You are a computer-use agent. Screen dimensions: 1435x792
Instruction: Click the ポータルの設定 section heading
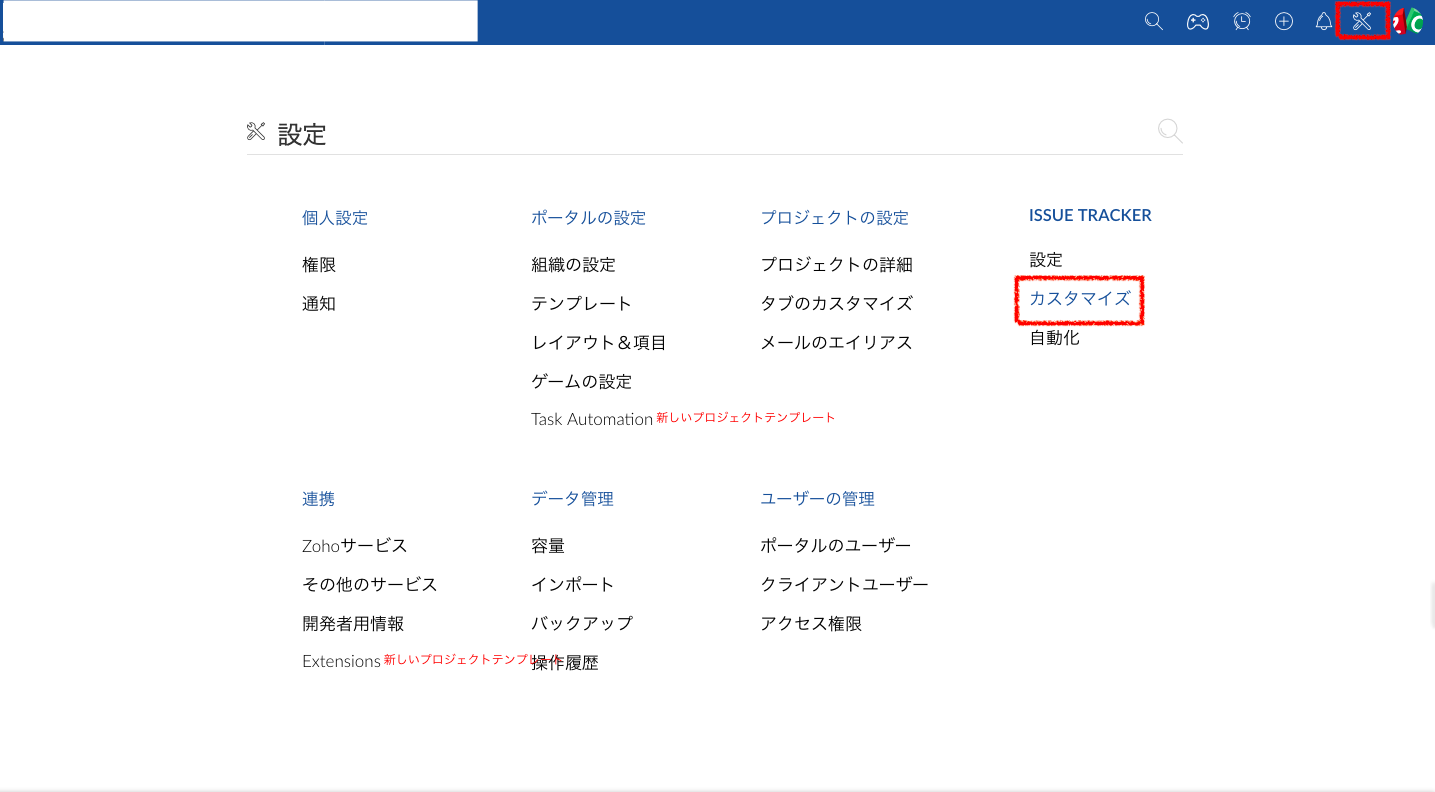click(x=588, y=218)
